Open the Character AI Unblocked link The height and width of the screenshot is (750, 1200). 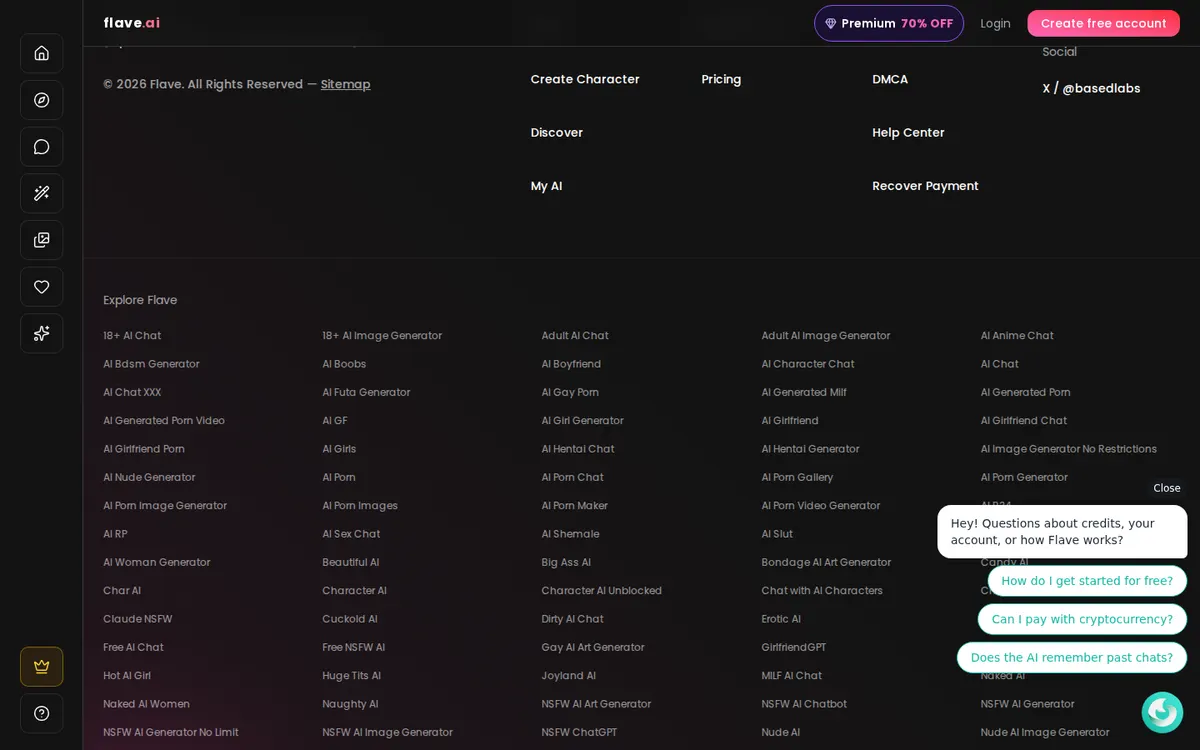tap(602, 591)
